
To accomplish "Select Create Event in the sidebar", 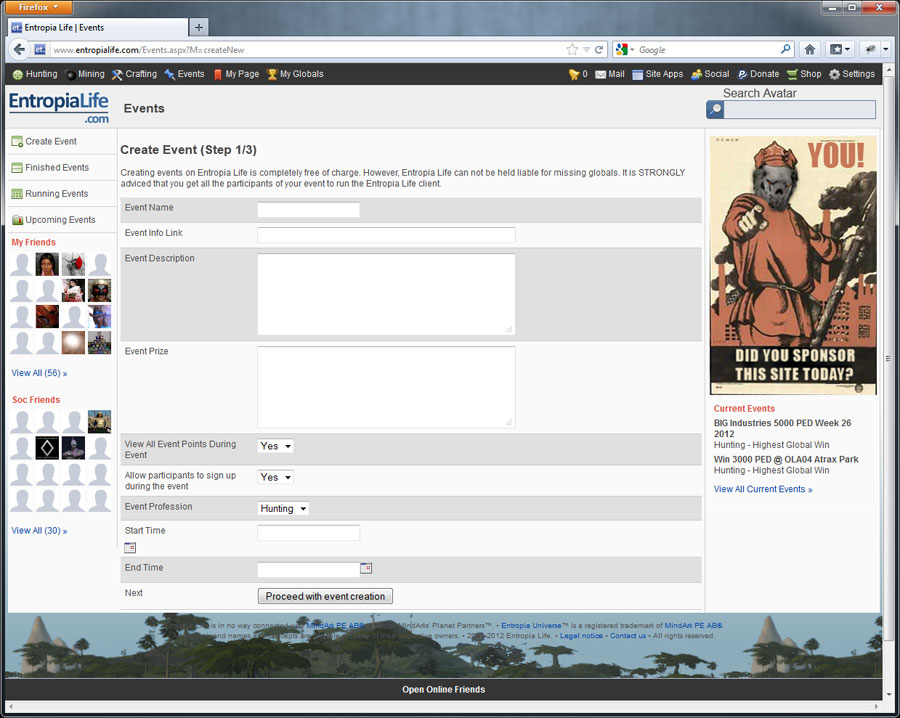I will coord(44,141).
